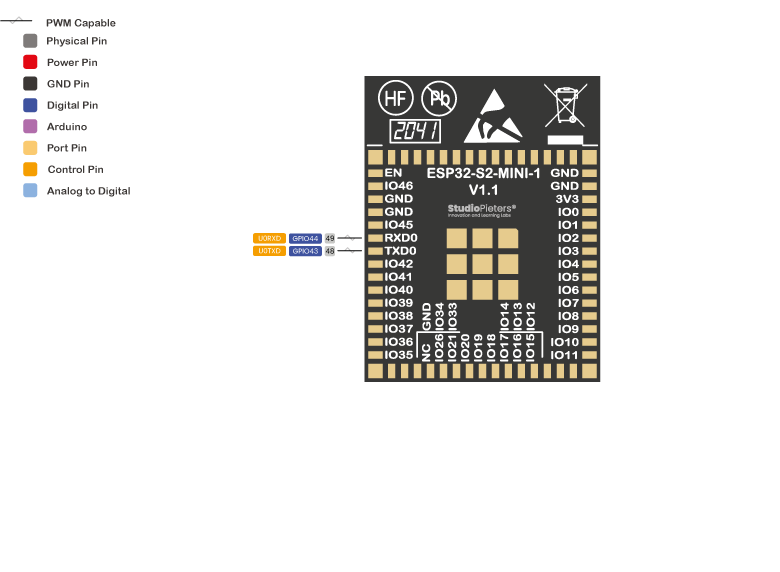Select the gray Physical Pin swatch
780x572 pixels.
30,41
